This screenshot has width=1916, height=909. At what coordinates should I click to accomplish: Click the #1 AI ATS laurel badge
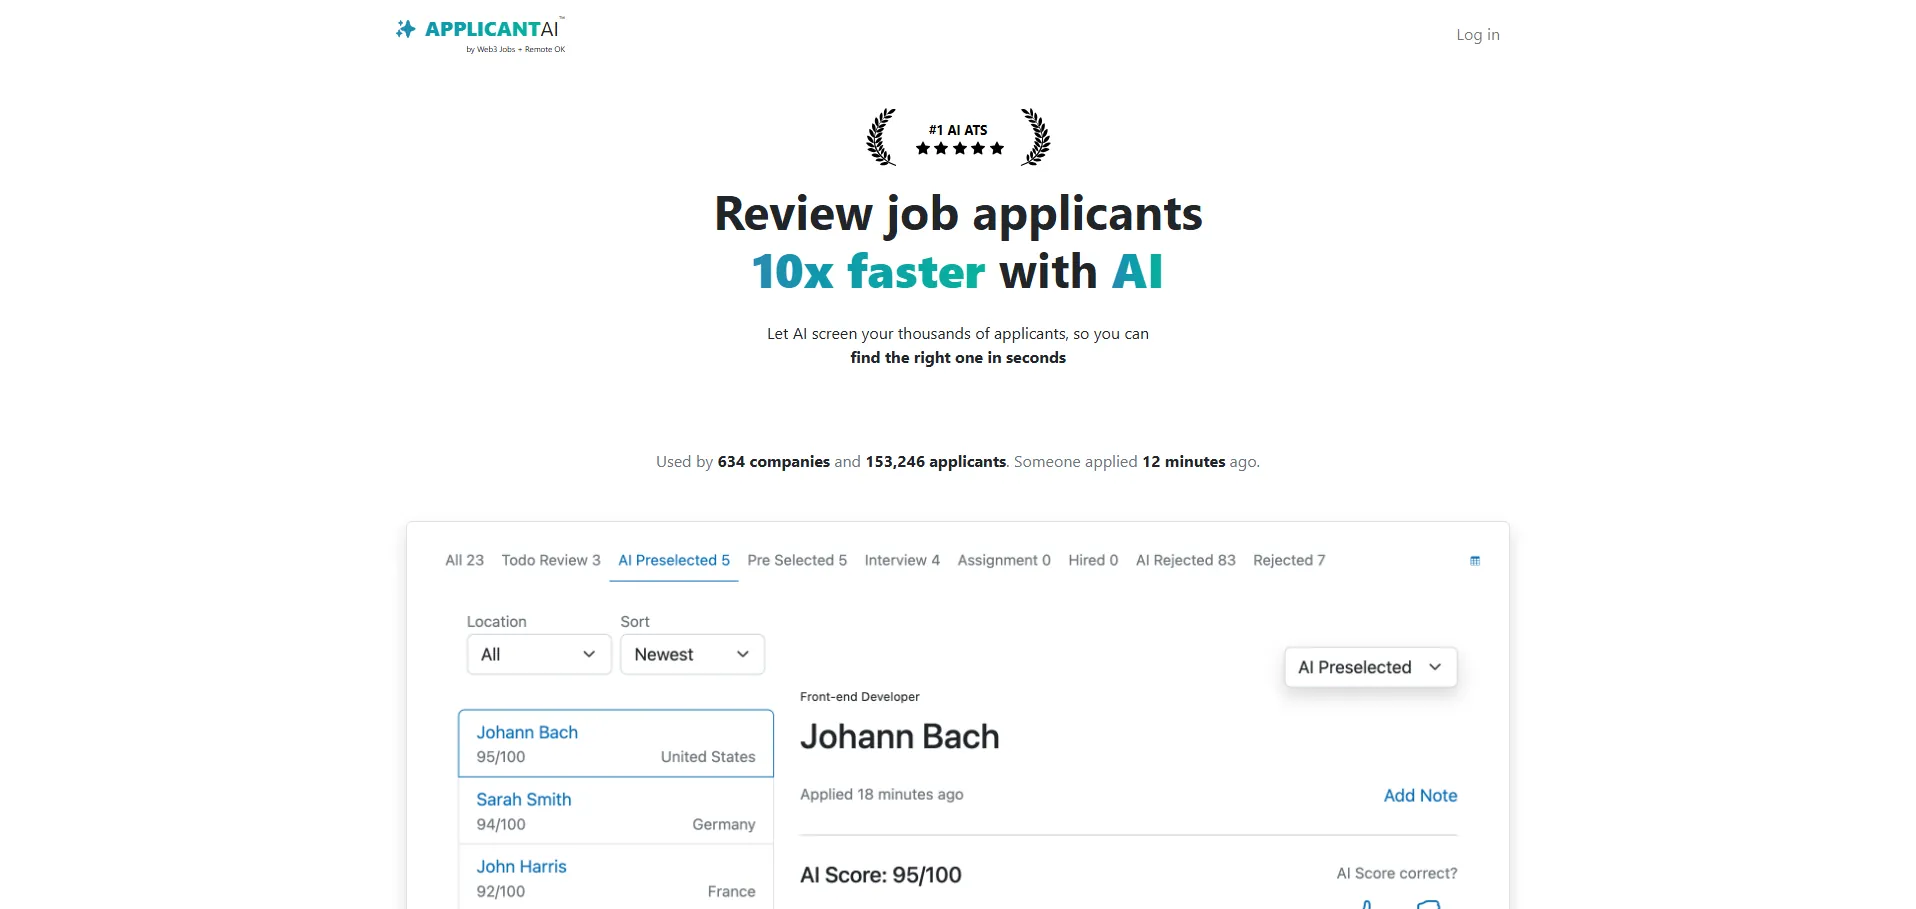click(x=958, y=137)
